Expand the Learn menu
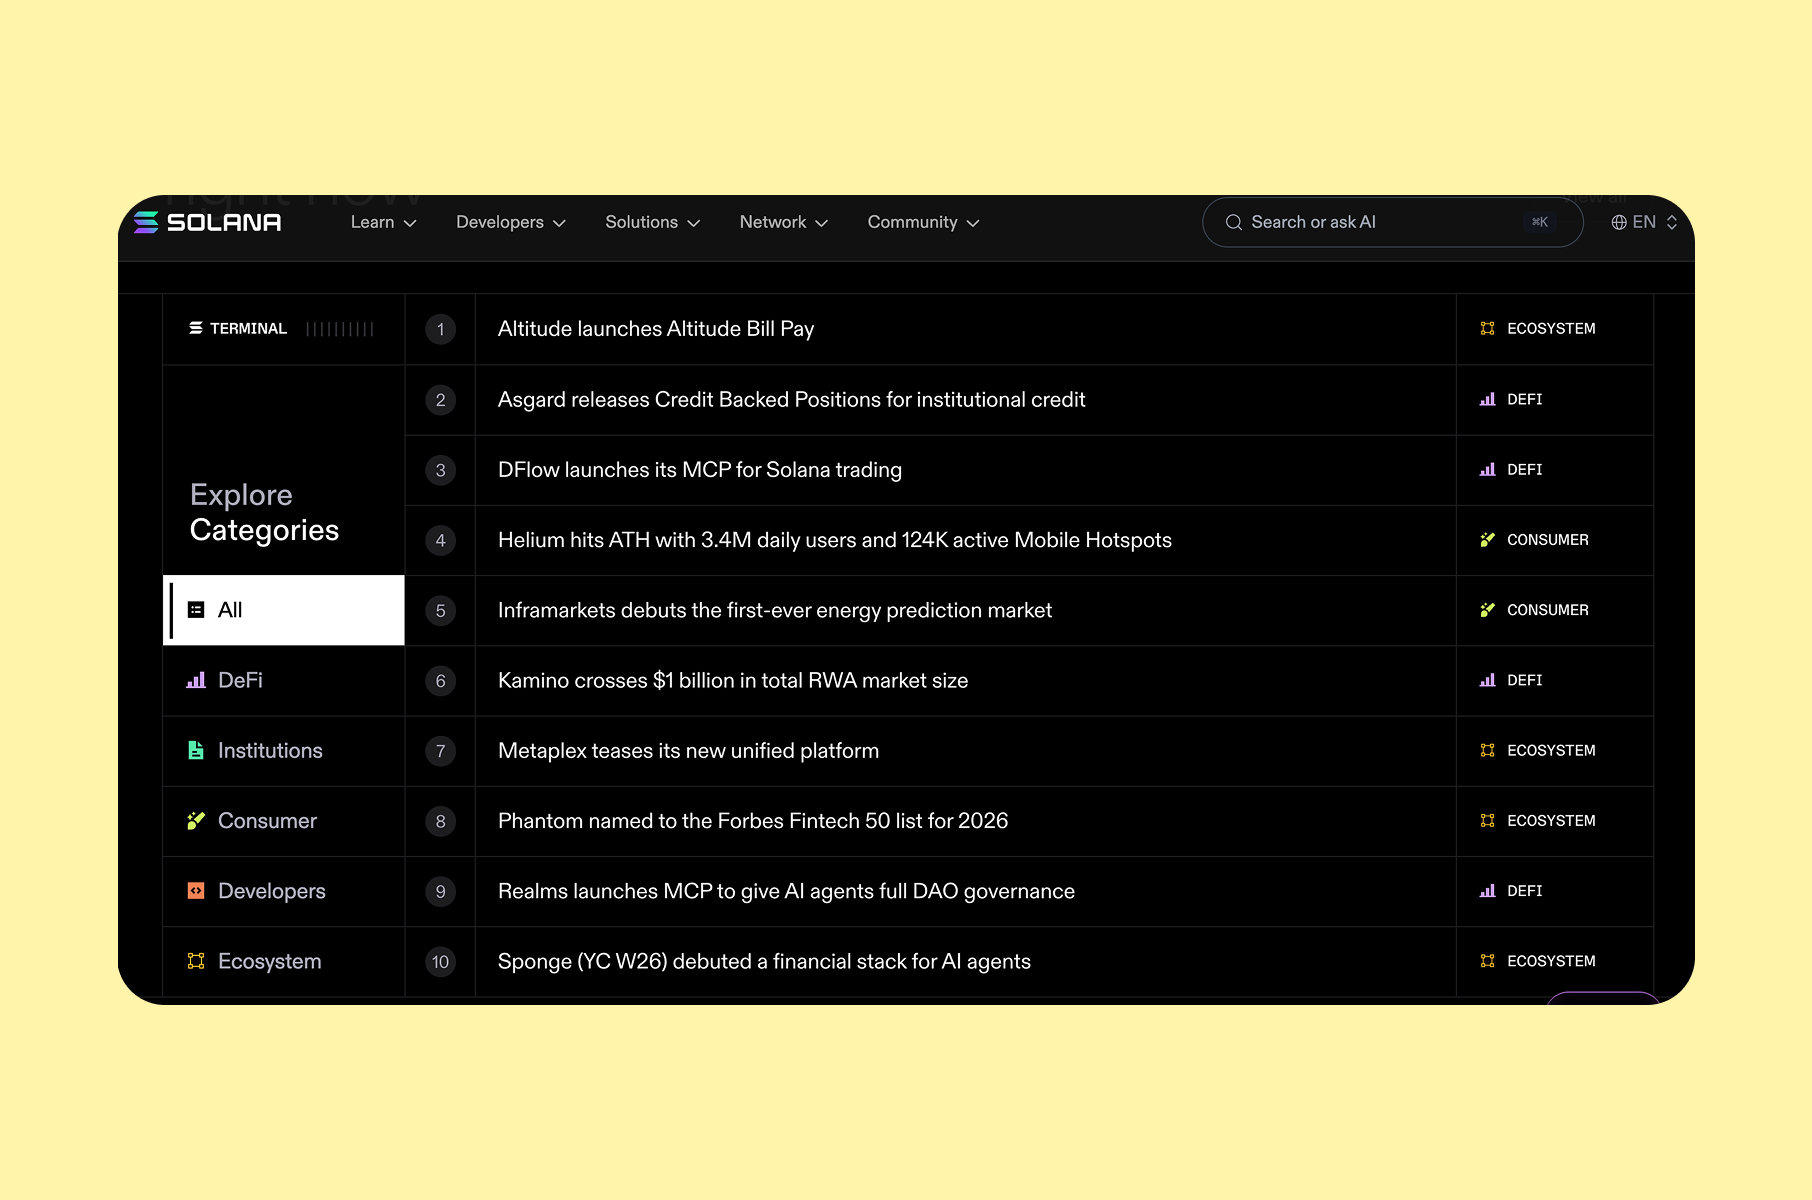 [383, 222]
